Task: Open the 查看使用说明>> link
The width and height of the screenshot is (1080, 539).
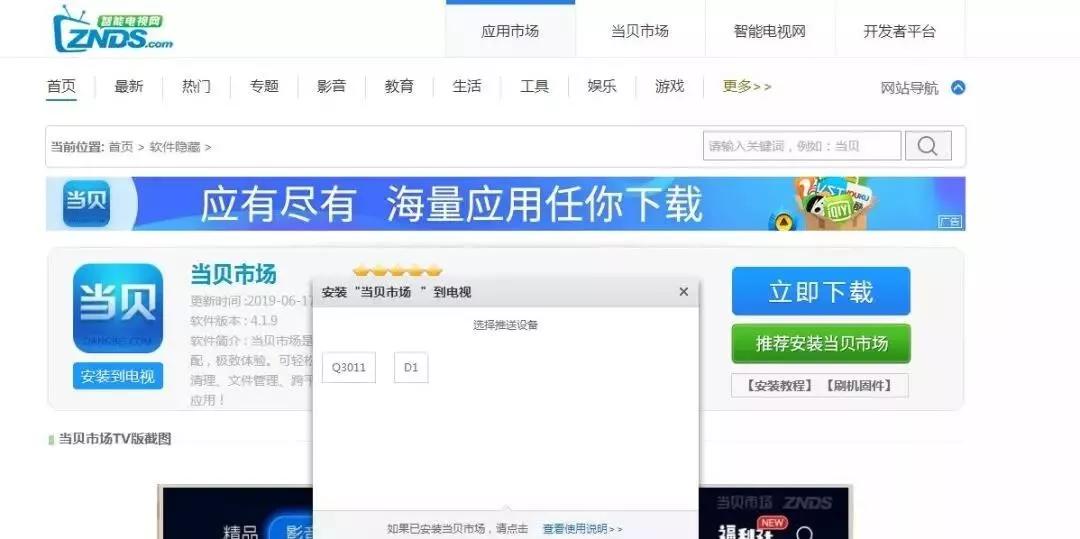Action: pyautogui.click(x=583, y=529)
